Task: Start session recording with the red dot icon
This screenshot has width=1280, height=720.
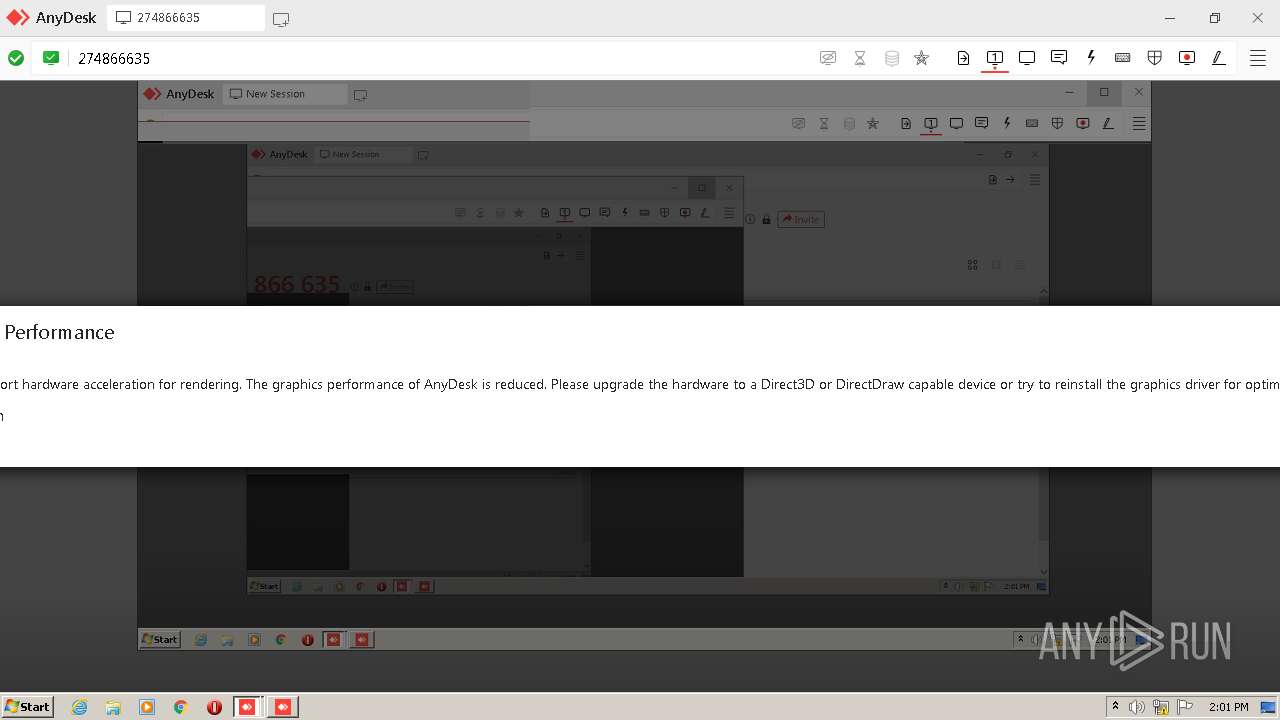Action: 1187,58
